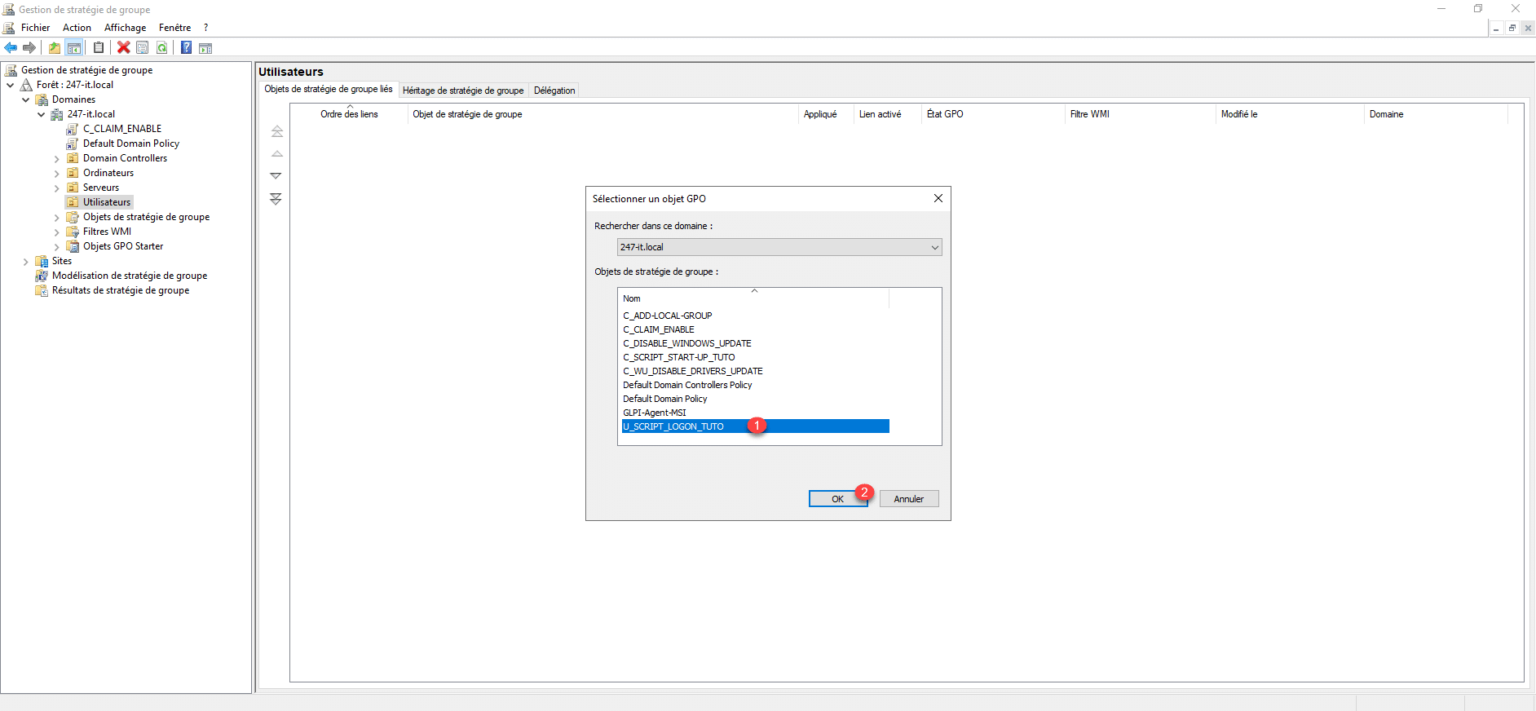The image size is (1536, 711).
Task: Click the move link to top arrow
Action: pos(277,132)
